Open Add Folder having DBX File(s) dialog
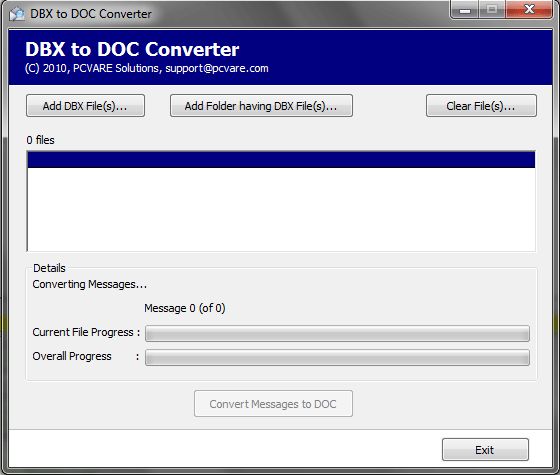The width and height of the screenshot is (560, 475). click(261, 106)
